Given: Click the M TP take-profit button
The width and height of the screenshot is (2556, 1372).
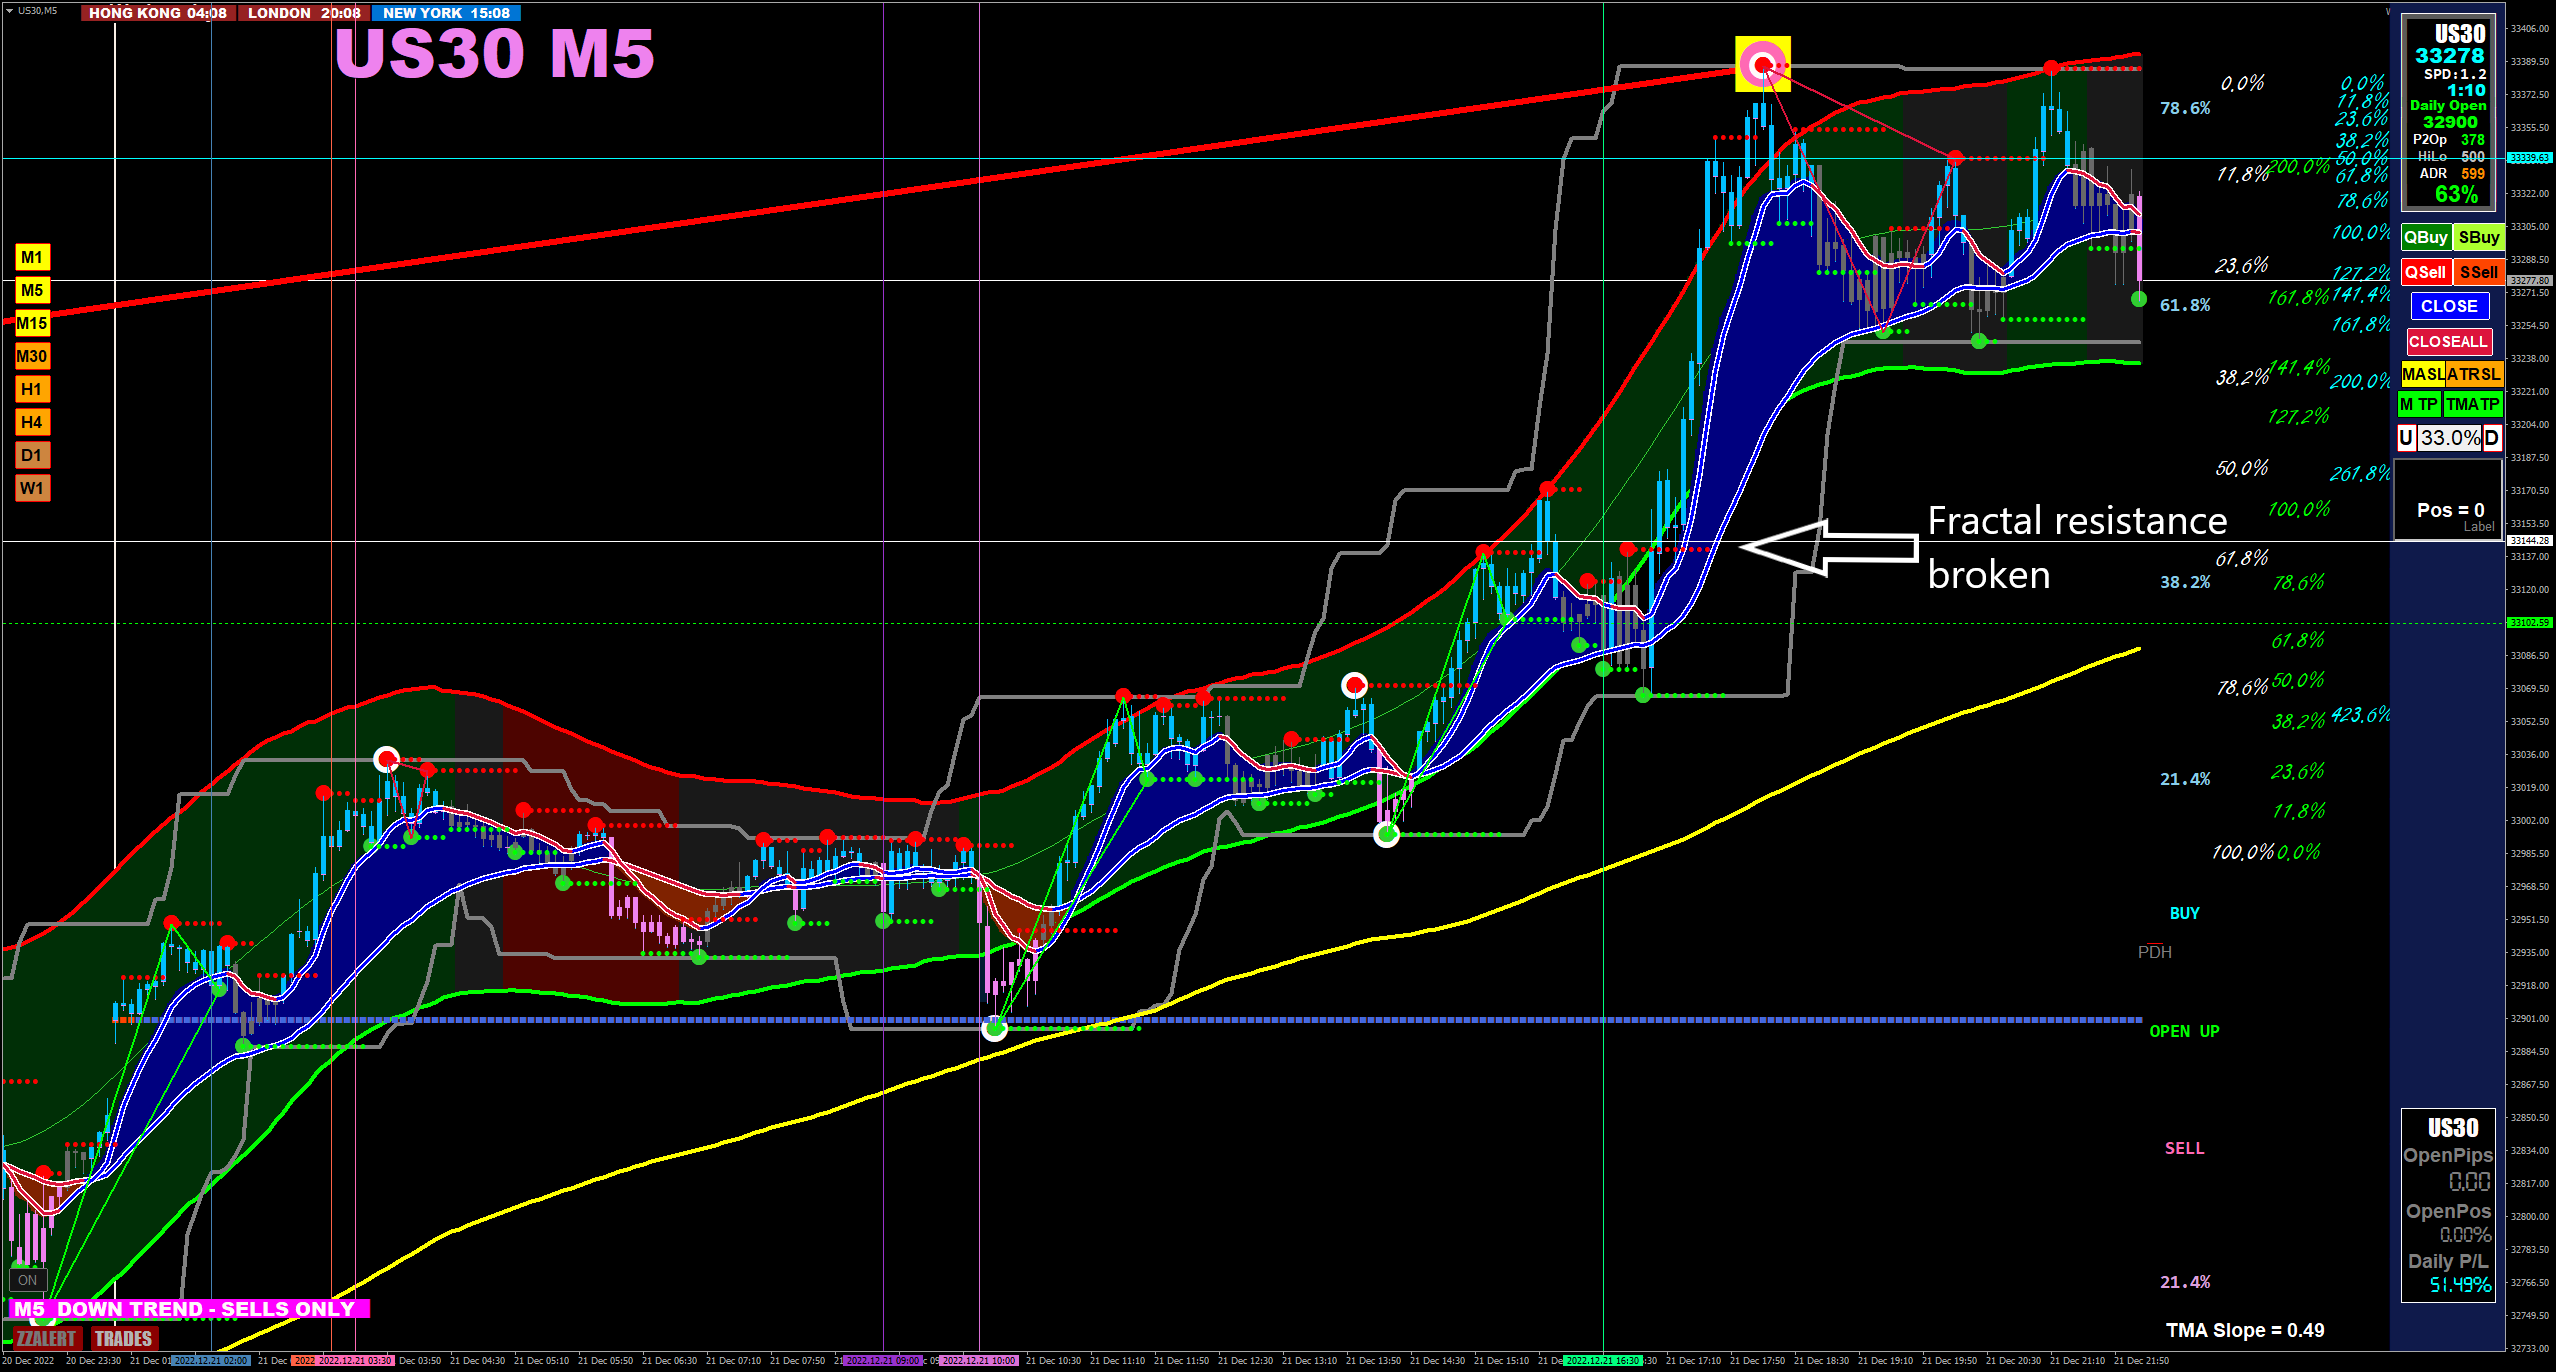Looking at the screenshot, I should 2418,404.
